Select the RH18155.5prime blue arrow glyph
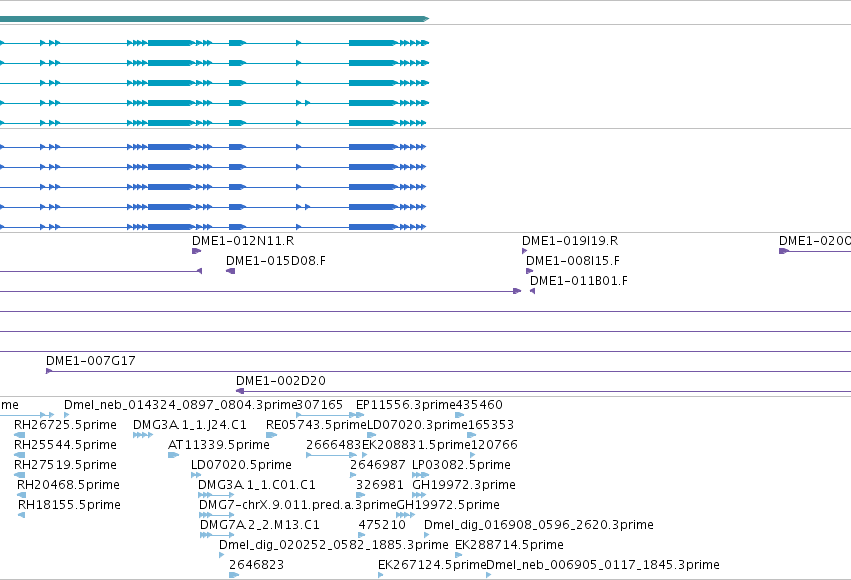 21,515
